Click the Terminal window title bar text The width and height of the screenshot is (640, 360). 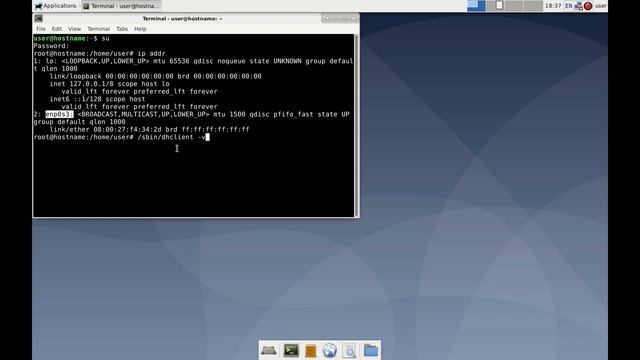(182, 19)
